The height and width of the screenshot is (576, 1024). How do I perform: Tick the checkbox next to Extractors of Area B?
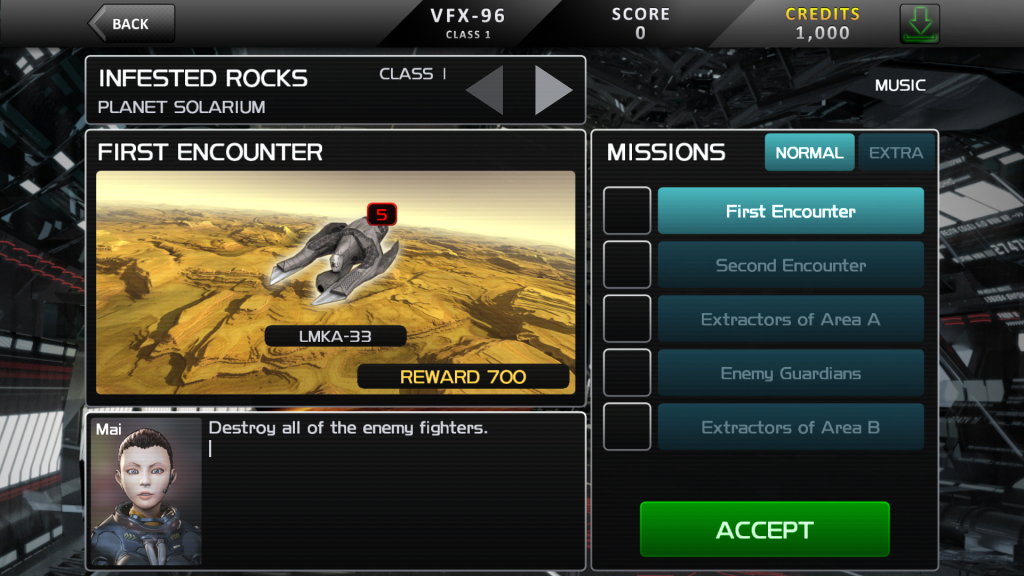pyautogui.click(x=627, y=427)
